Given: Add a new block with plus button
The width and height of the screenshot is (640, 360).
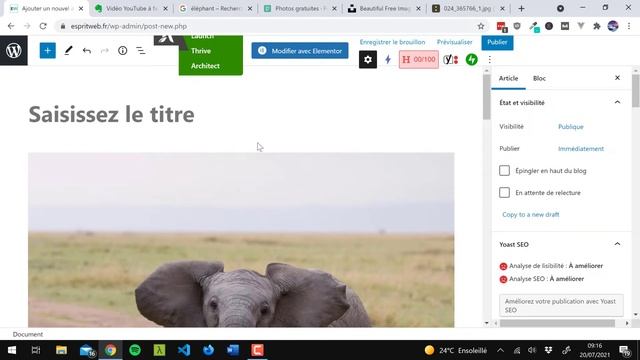Looking at the screenshot, I should (48, 51).
